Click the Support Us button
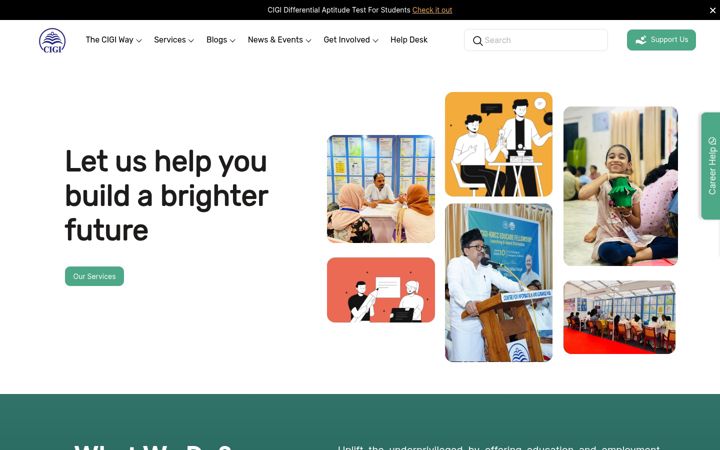 [x=661, y=40]
